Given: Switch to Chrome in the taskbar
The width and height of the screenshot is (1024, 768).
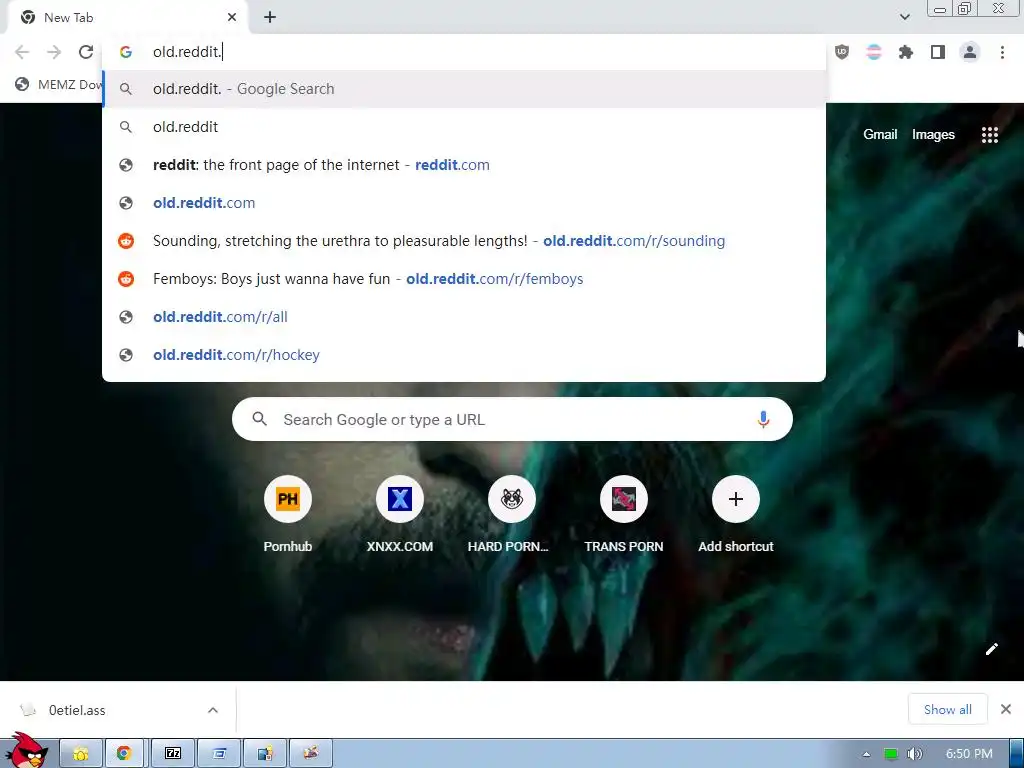Looking at the screenshot, I should (124, 754).
